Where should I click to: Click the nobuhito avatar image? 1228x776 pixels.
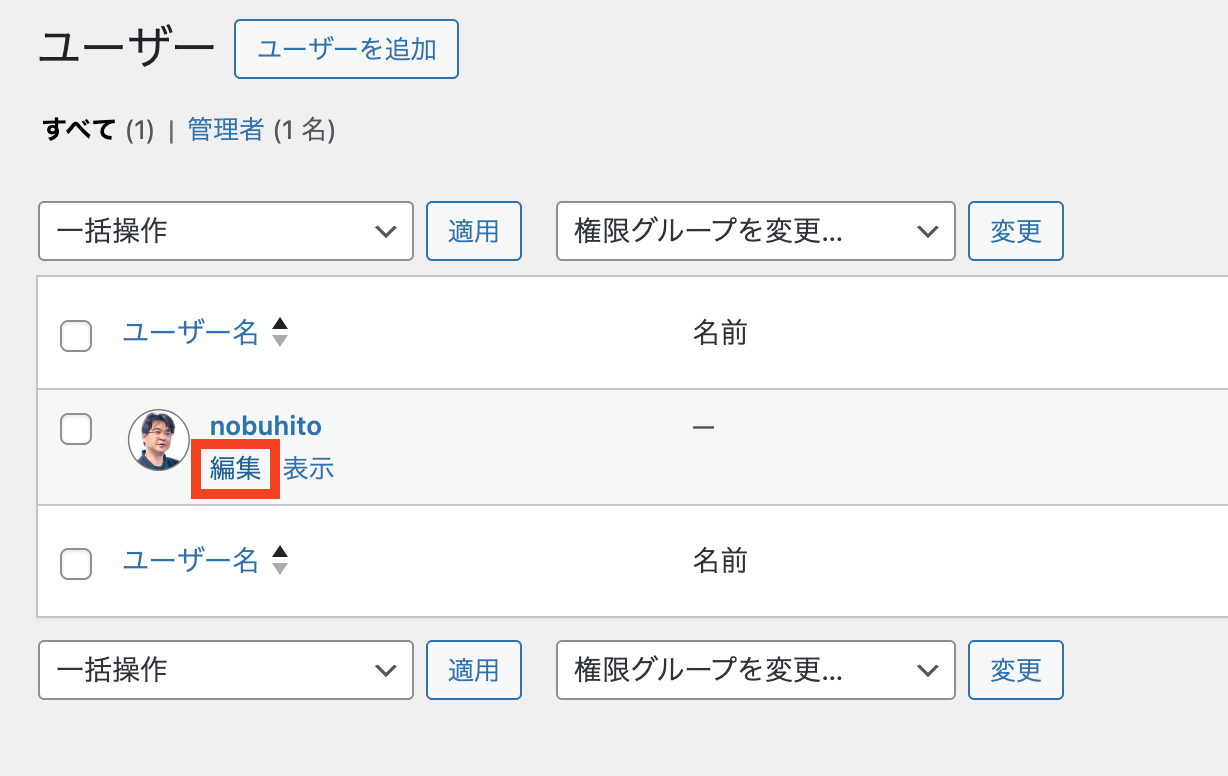pos(159,440)
